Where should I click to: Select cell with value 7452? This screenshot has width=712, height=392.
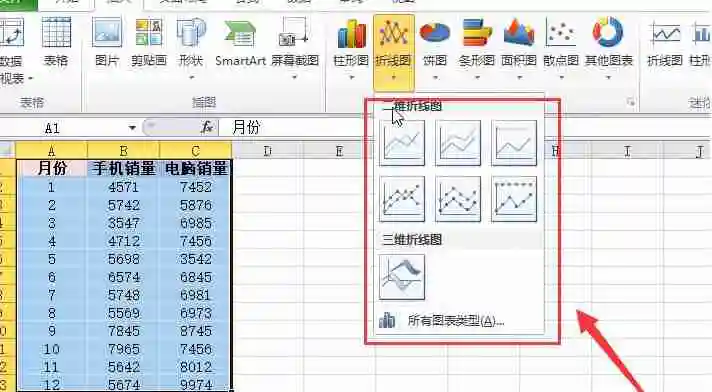(196, 187)
